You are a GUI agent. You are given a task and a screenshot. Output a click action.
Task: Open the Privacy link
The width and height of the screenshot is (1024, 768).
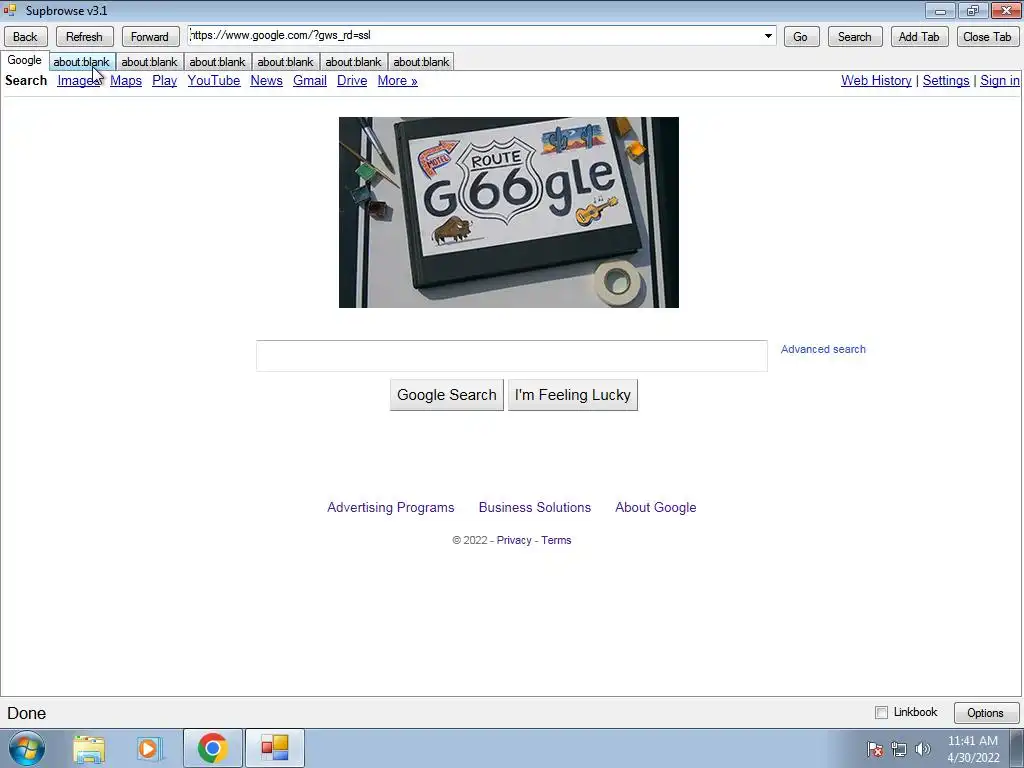514,540
